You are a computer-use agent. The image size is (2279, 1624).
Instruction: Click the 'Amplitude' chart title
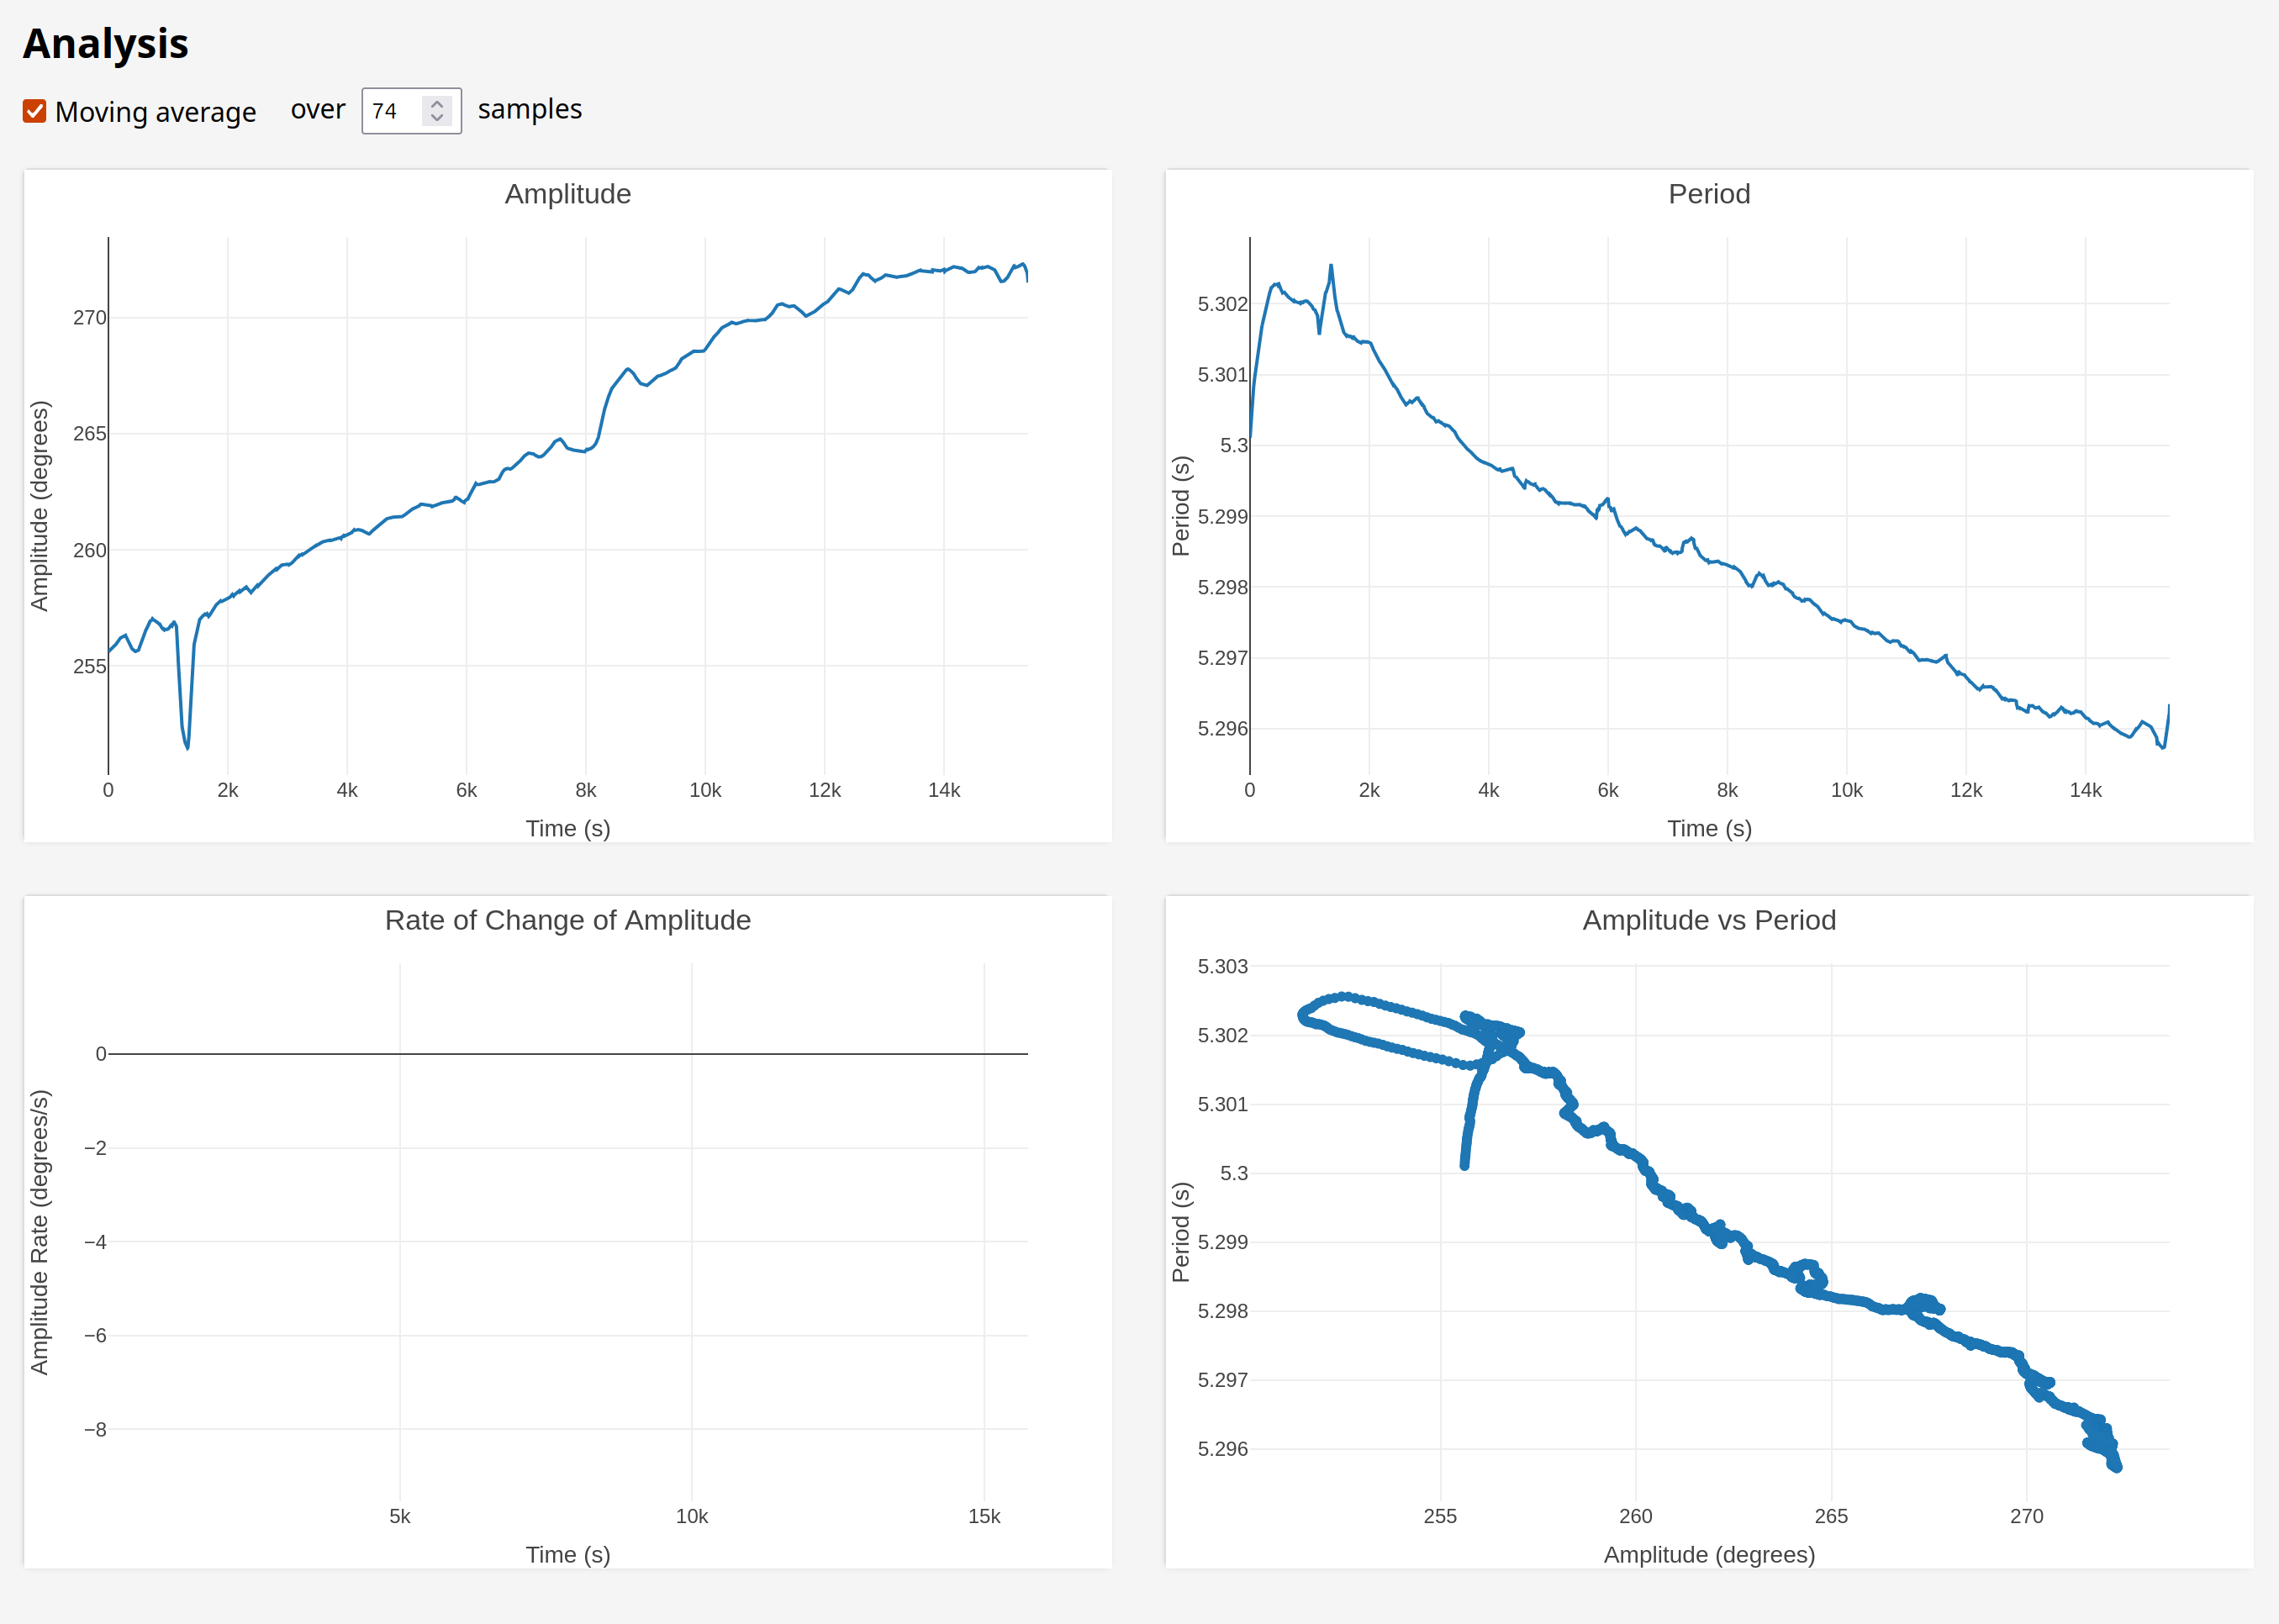click(567, 194)
